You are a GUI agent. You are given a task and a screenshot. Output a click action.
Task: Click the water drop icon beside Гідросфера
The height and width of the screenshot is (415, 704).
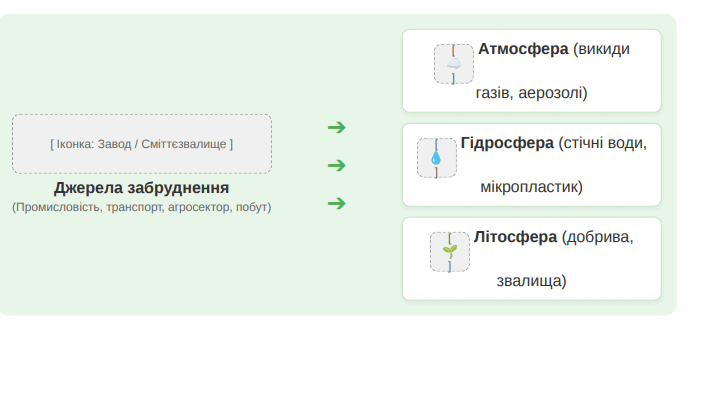point(436,158)
